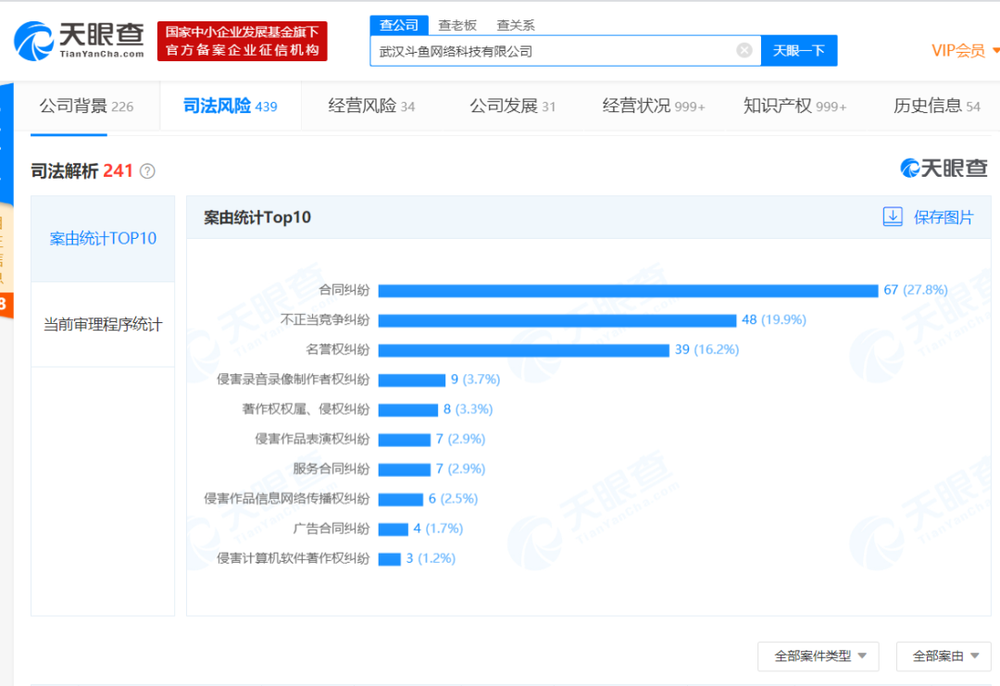Select 案由统计TOP10 in the side panel
Viewport: 1000px width, 686px height.
[103, 239]
